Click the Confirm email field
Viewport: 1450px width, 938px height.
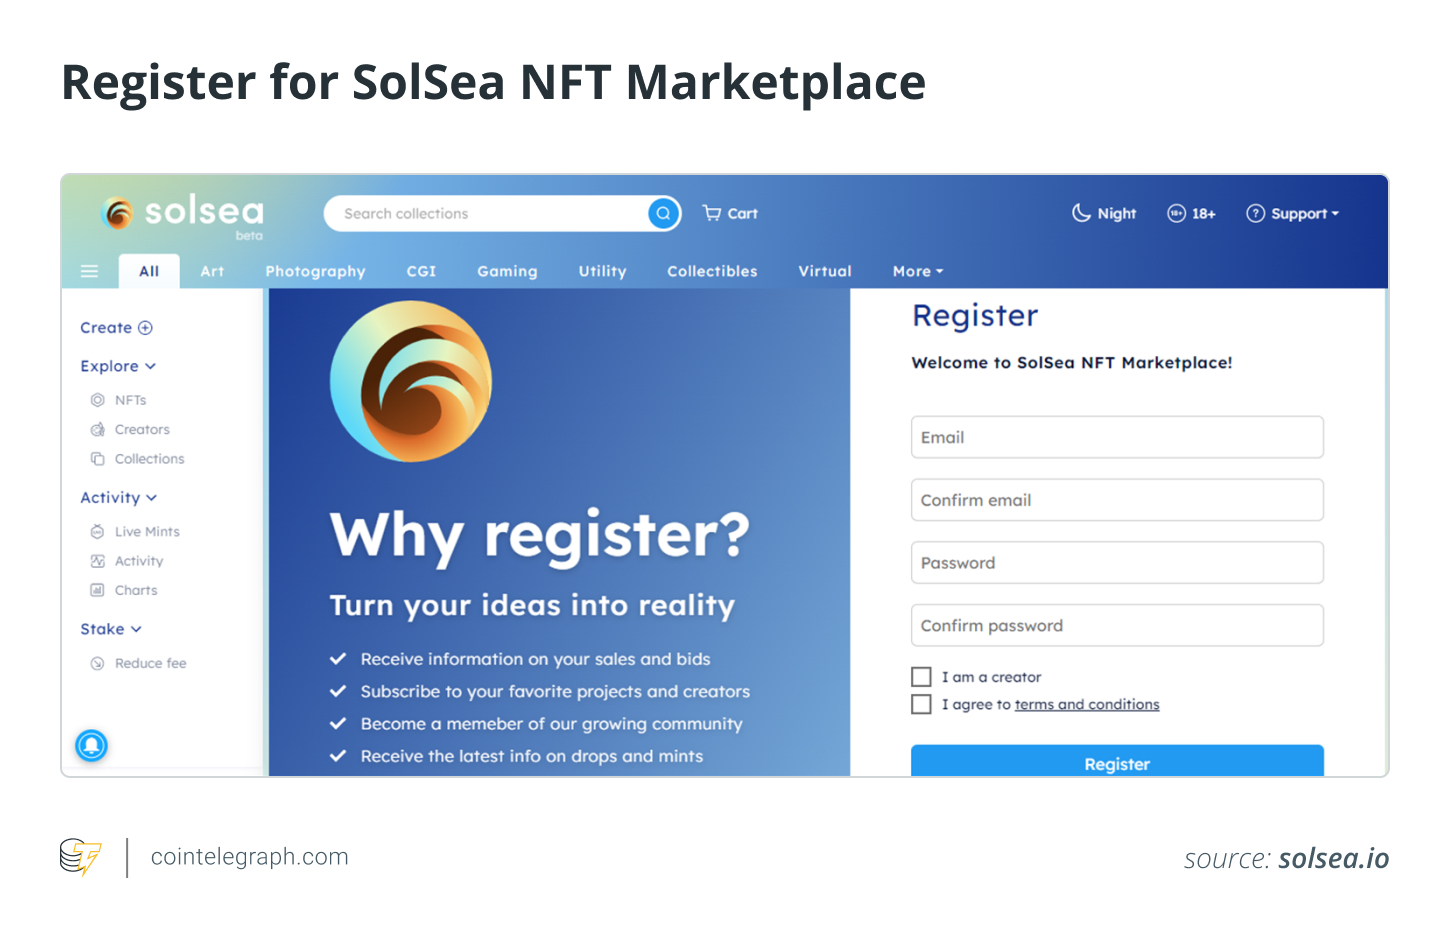[1117, 500]
